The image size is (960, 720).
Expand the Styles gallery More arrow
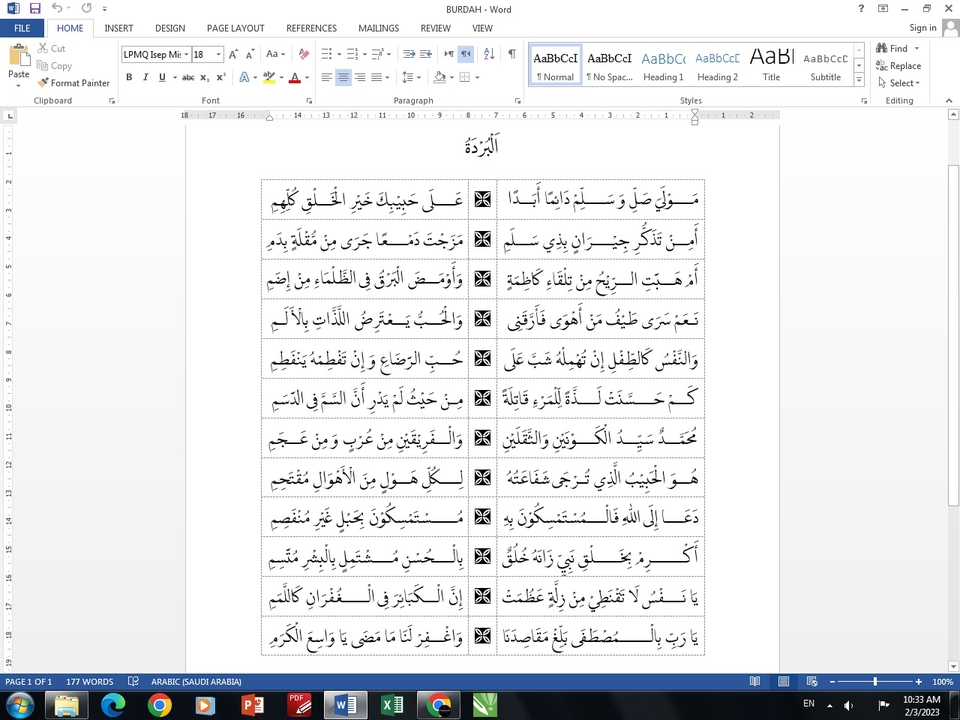pos(859,80)
